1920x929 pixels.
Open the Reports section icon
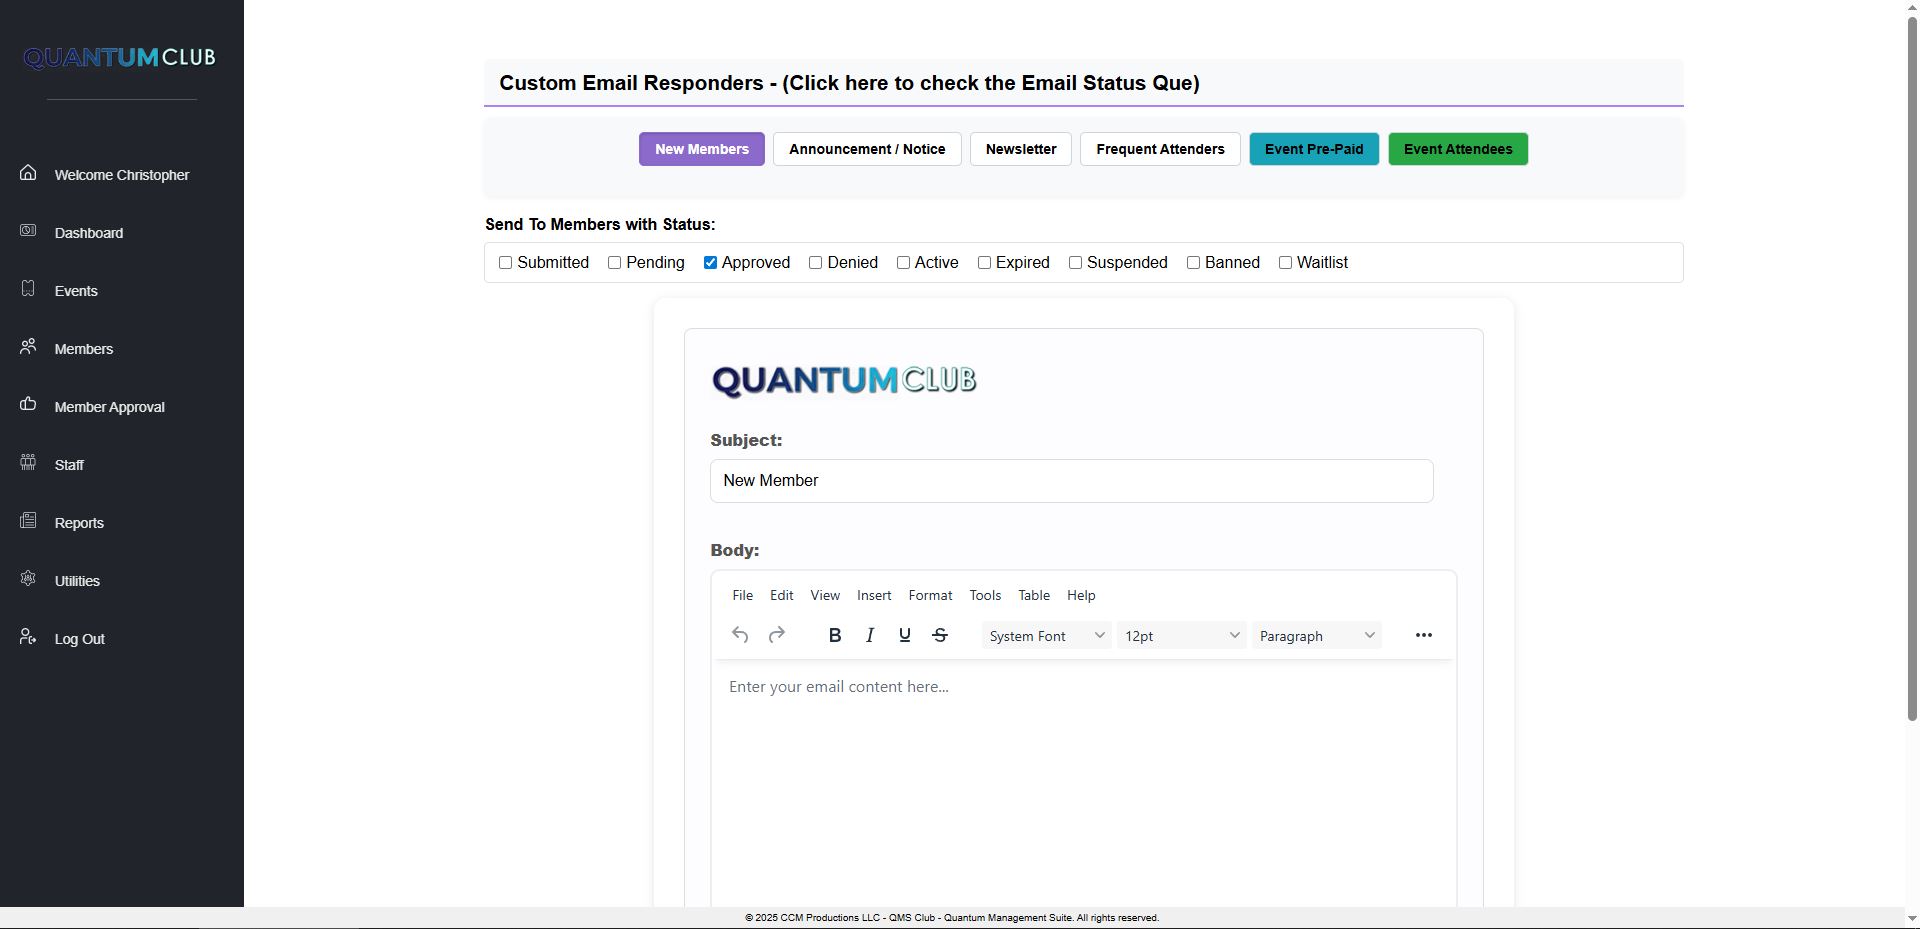28,519
